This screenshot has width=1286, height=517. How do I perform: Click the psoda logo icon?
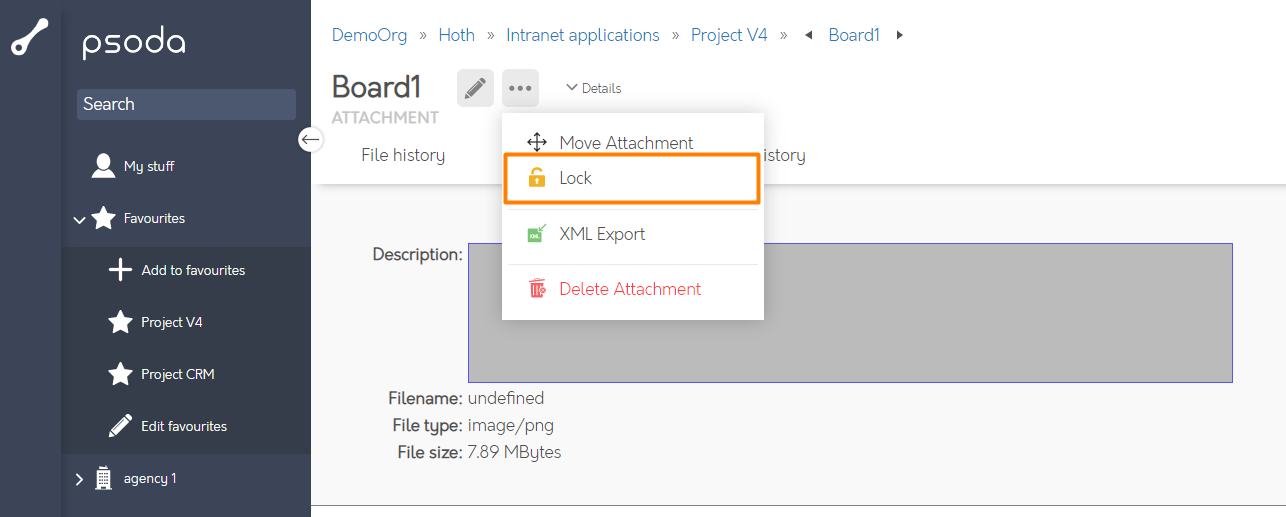tap(30, 42)
